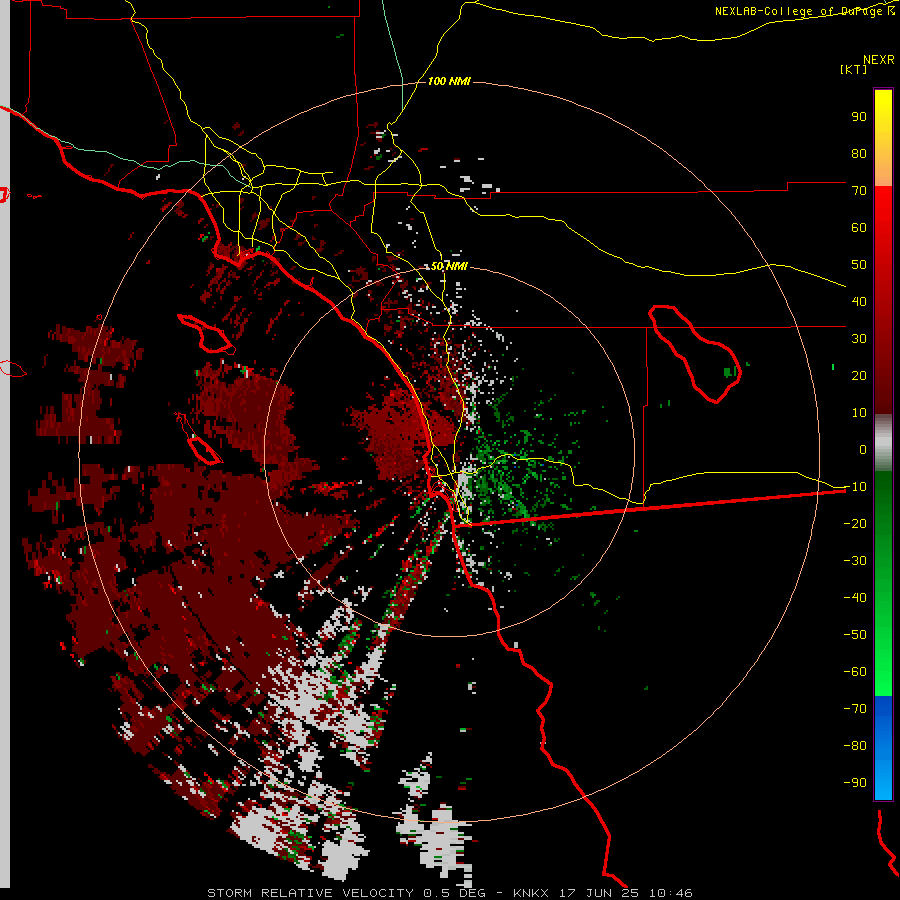The width and height of the screenshot is (900, 900).
Task: Click the -90 value on the color scale
Action: click(855, 783)
